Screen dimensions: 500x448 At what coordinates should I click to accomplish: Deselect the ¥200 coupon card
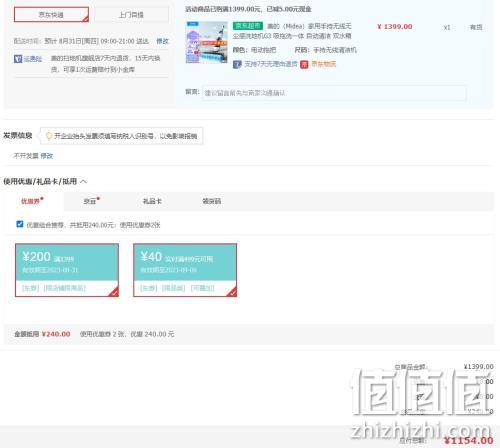[x=67, y=270]
